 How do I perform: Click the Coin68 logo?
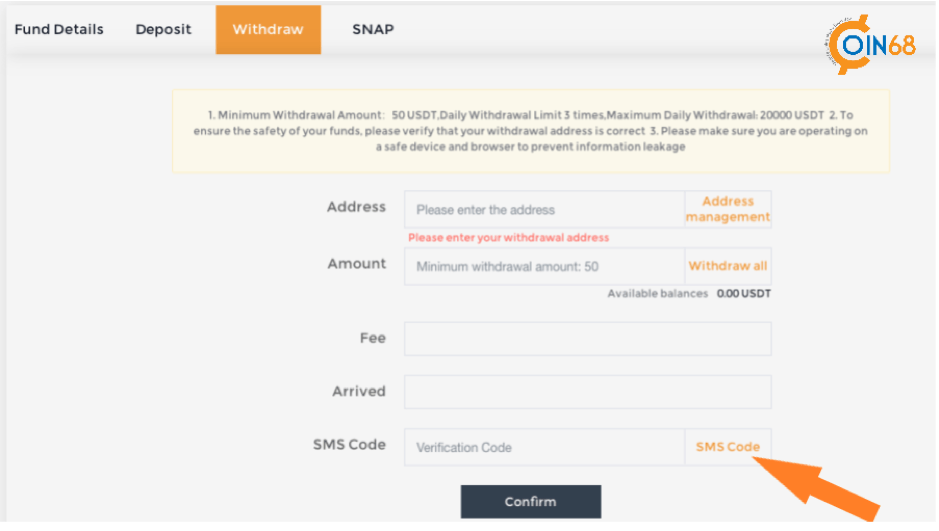point(871,44)
